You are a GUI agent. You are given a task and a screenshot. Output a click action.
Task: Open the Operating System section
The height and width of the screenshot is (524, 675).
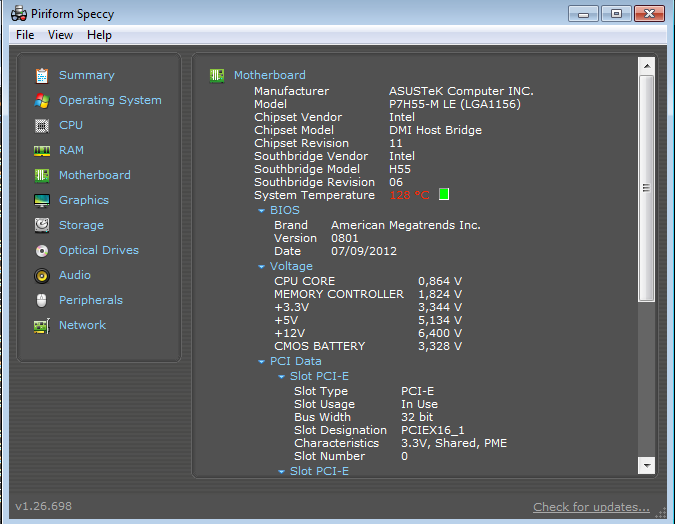click(x=110, y=100)
